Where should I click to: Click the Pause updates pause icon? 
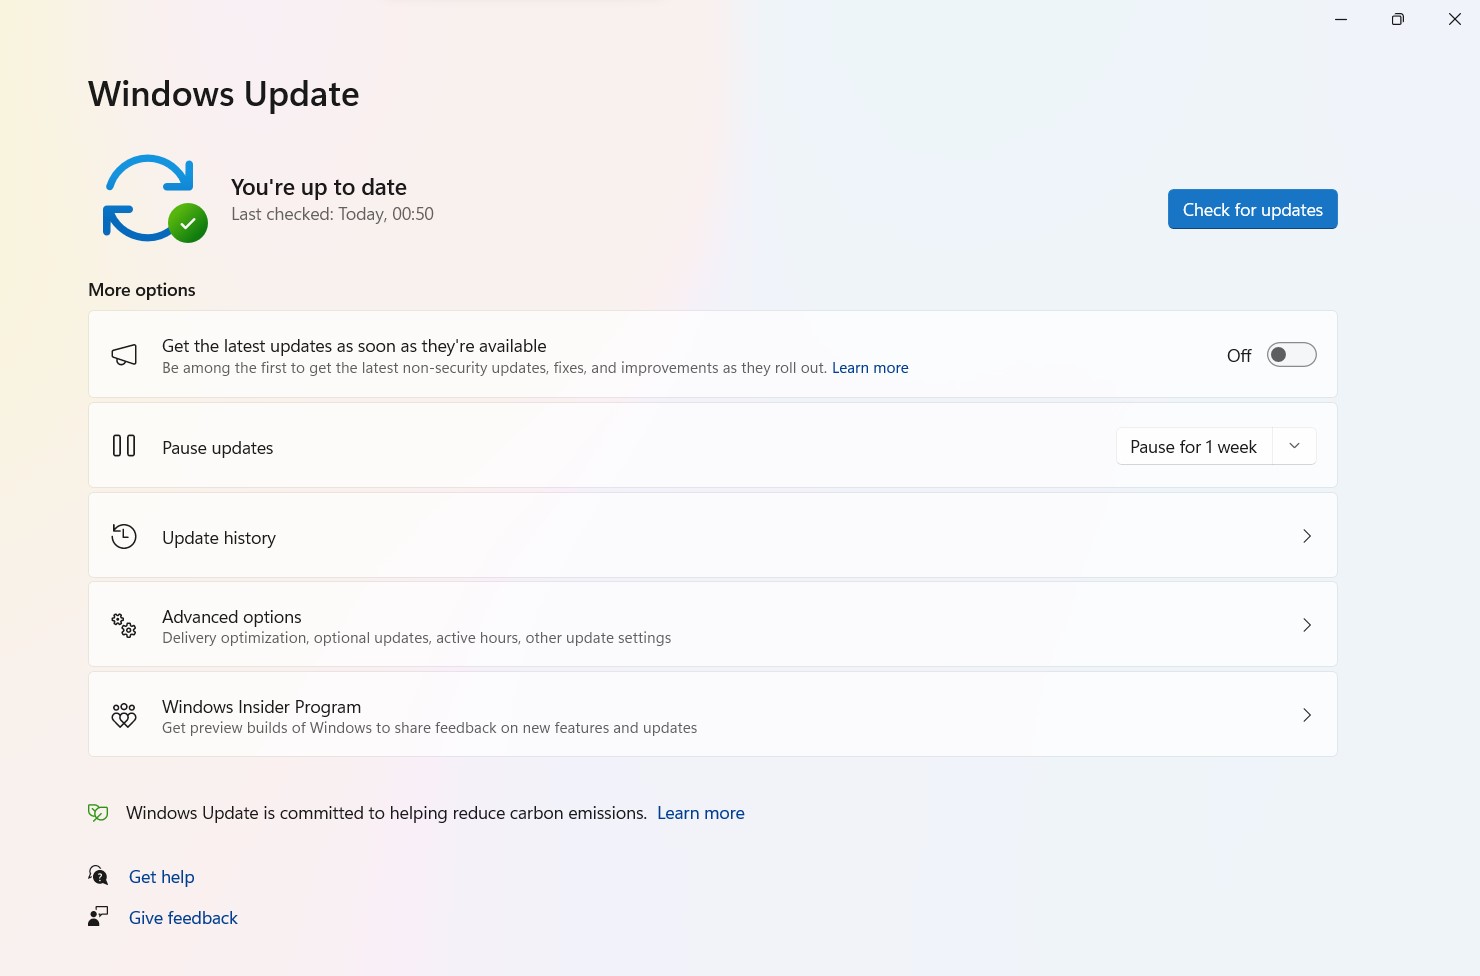coord(123,445)
